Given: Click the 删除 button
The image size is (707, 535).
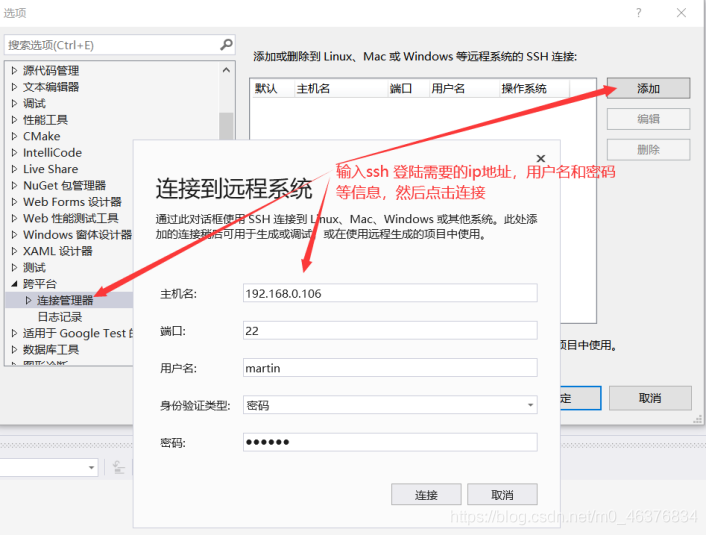Looking at the screenshot, I should [x=648, y=150].
